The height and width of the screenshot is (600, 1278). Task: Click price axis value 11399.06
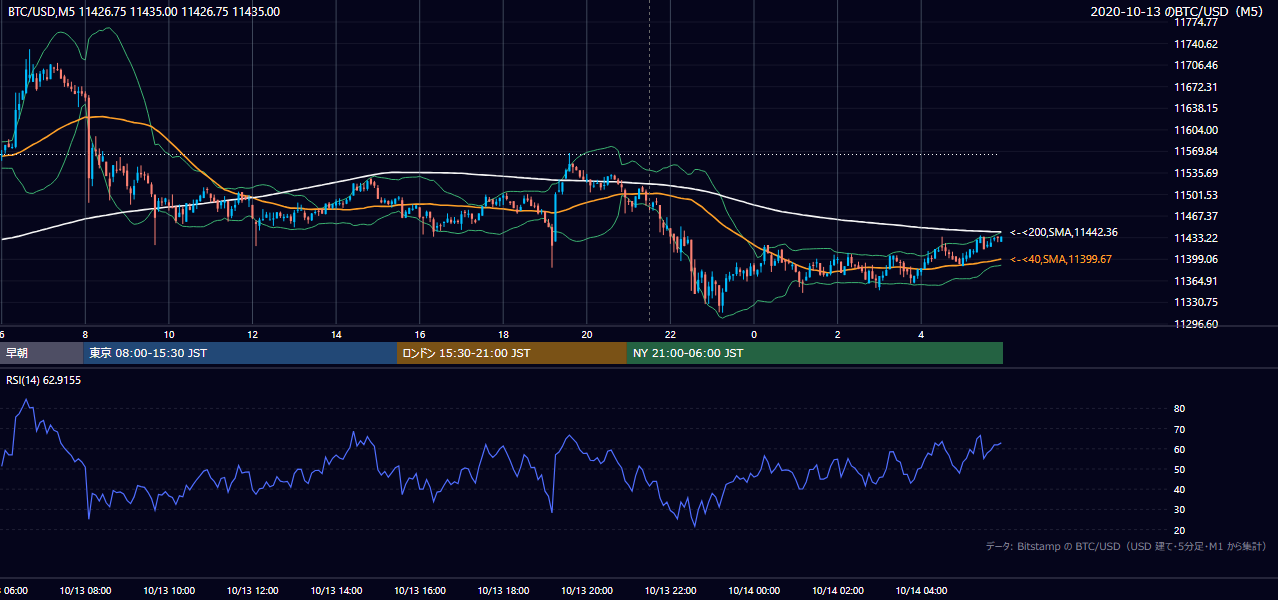click(1195, 259)
